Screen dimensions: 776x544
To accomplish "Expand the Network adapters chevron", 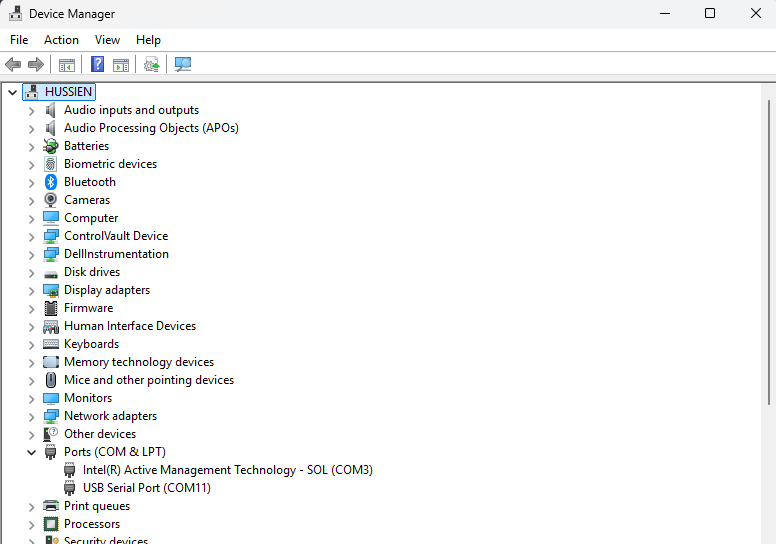I will [31, 417].
